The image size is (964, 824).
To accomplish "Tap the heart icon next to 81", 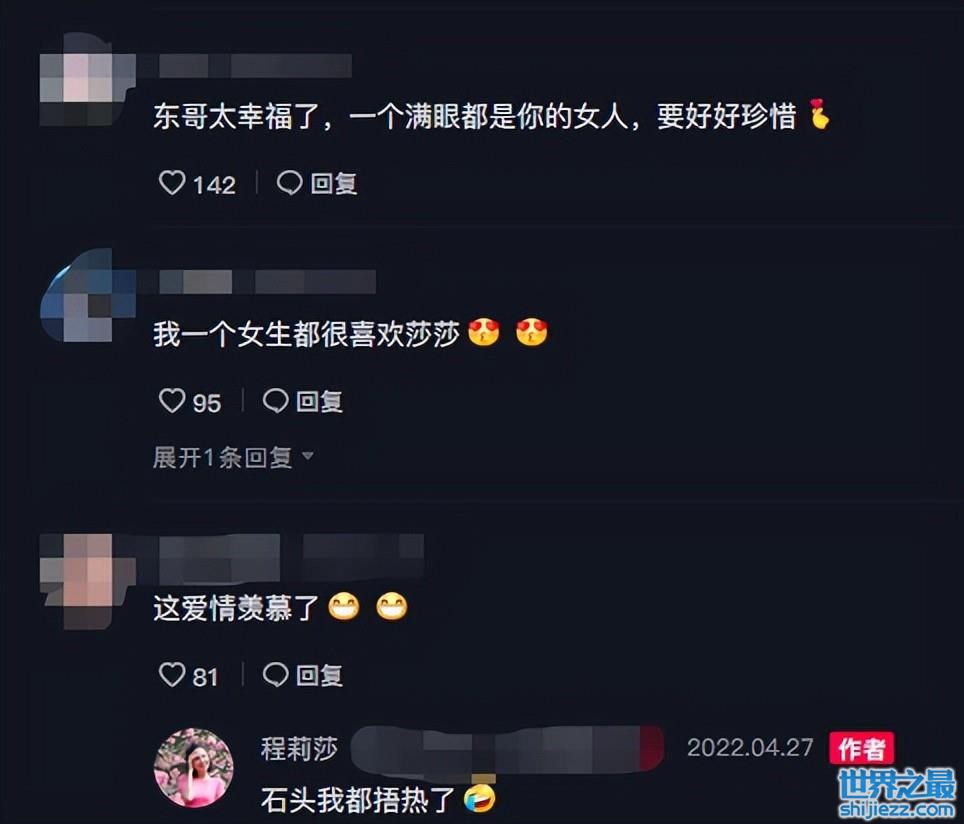I will coord(172,675).
